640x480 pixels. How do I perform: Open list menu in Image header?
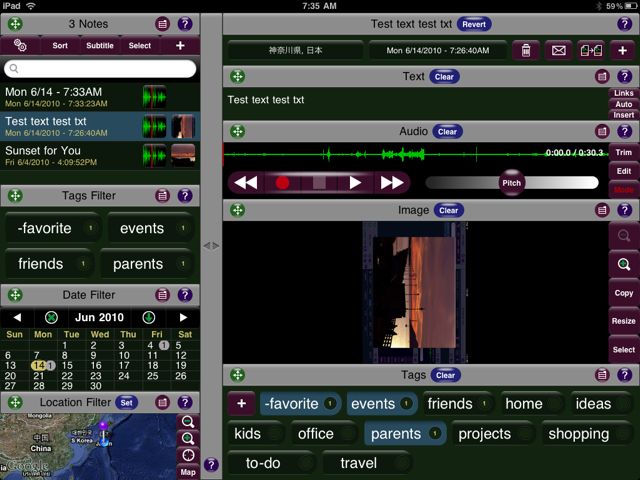(x=602, y=210)
